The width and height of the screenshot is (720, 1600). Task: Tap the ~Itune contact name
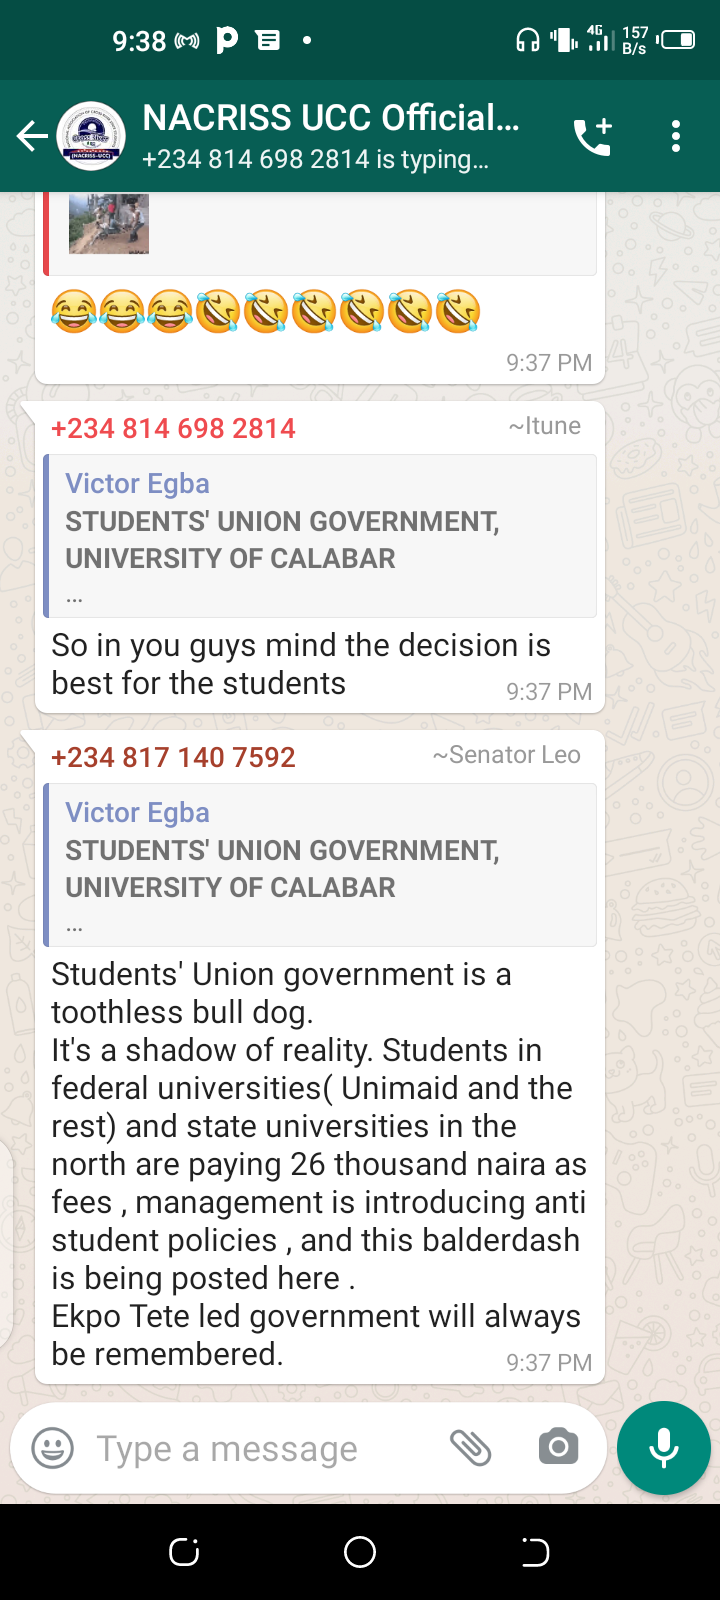(544, 426)
